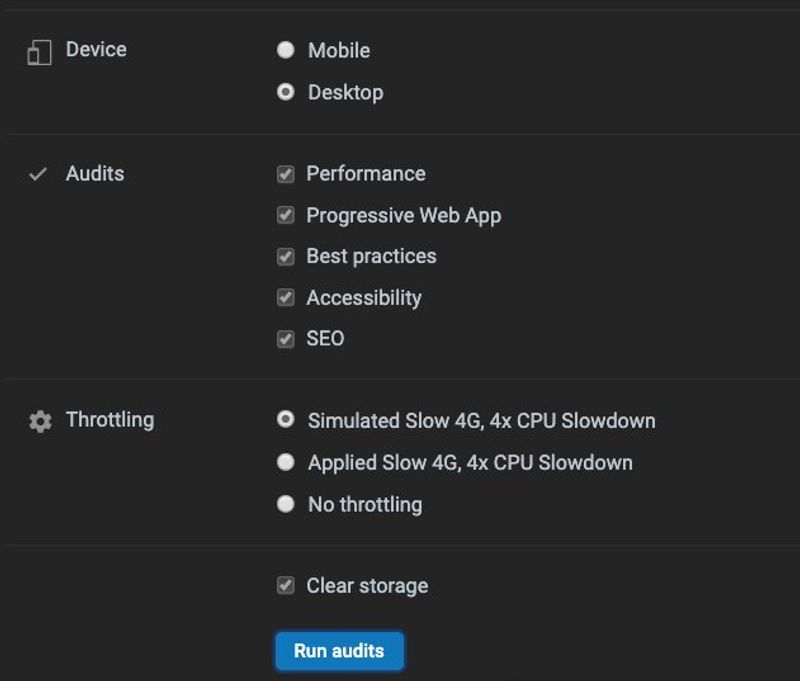Click the Device phone-tablet icon
This screenshot has height=681, width=800.
pos(39,53)
